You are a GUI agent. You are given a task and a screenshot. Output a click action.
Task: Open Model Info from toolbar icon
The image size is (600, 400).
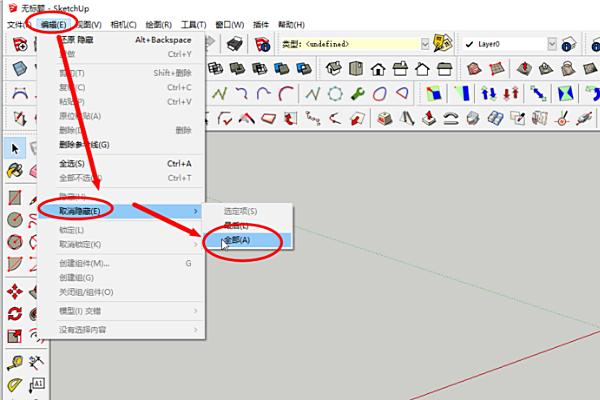[262, 44]
